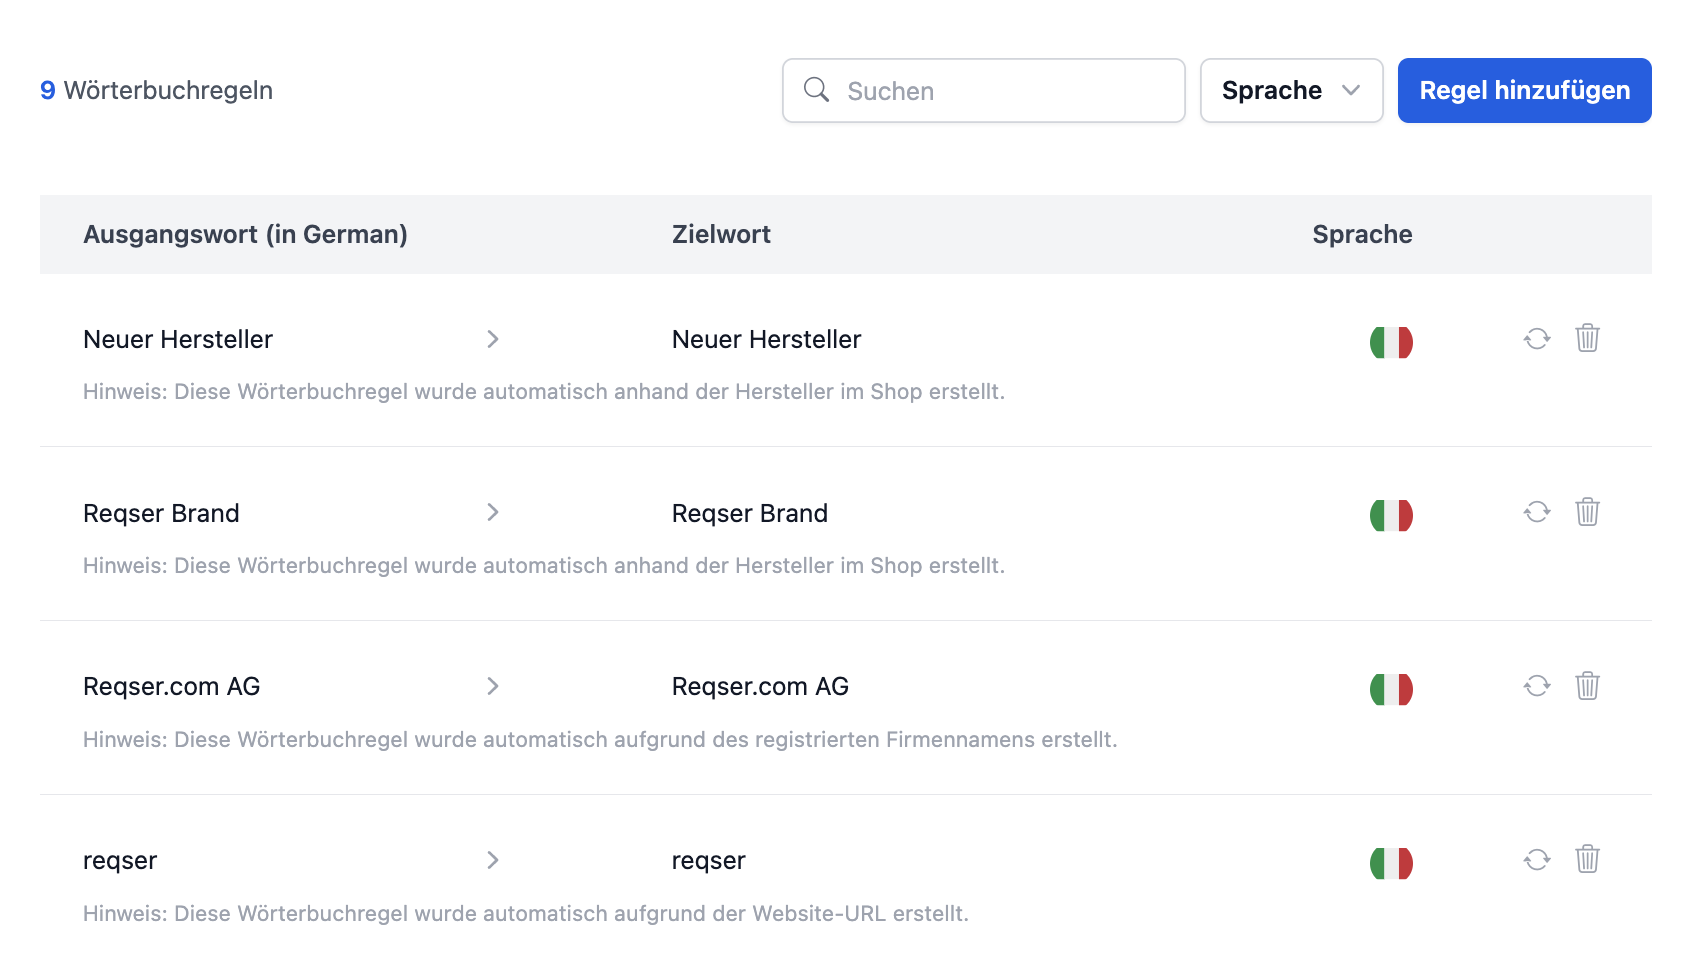This screenshot has width=1692, height=964.
Task: Refresh the Neuer Hersteller dictionary rule
Action: click(1536, 339)
